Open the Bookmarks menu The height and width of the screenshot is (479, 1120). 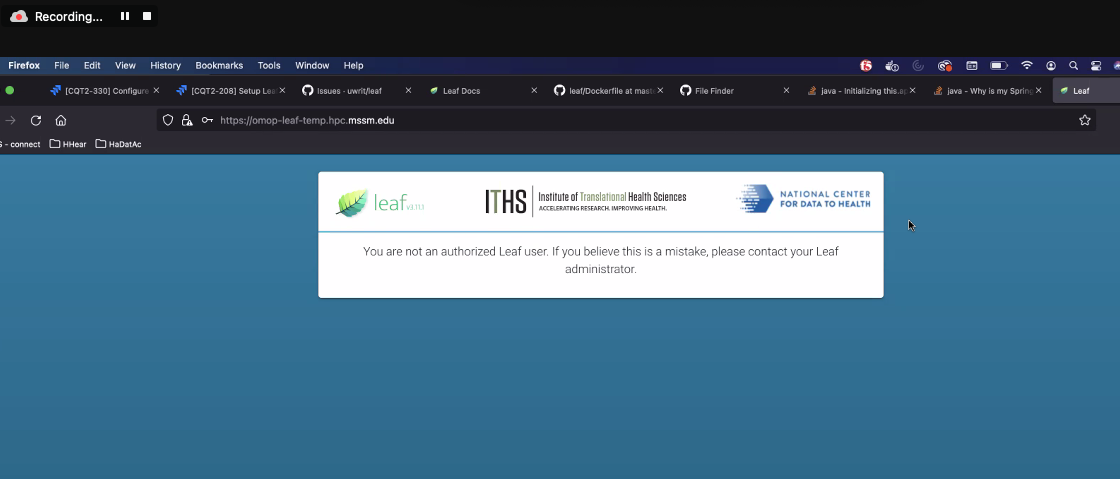coord(219,65)
